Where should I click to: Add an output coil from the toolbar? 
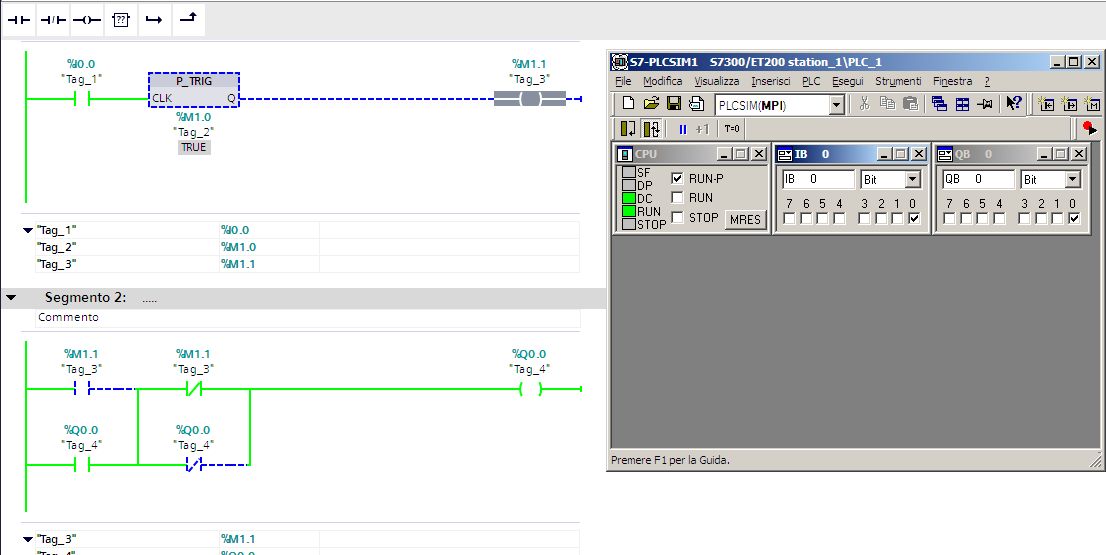(87, 18)
